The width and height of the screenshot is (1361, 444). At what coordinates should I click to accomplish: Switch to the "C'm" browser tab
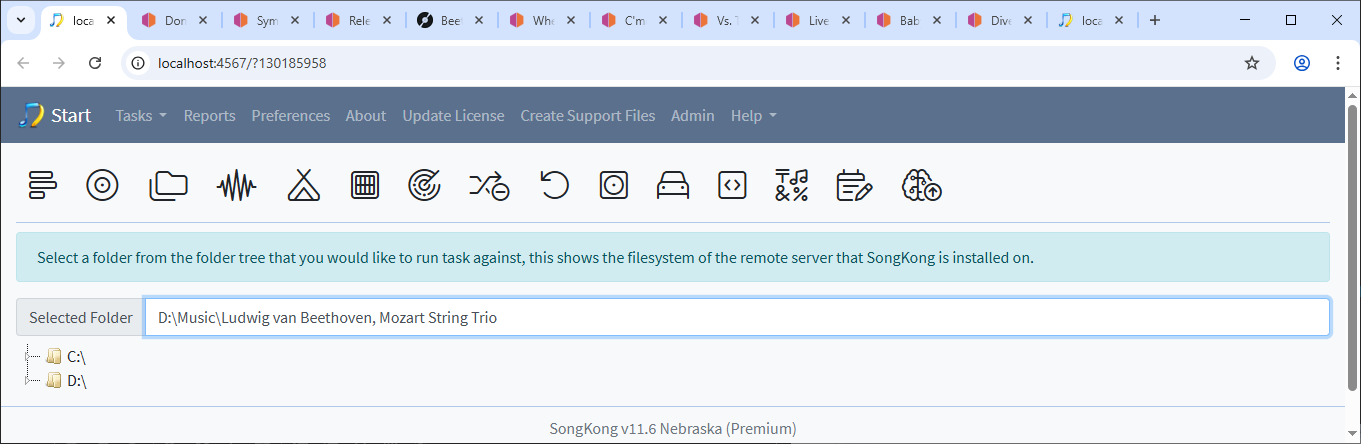point(636,20)
